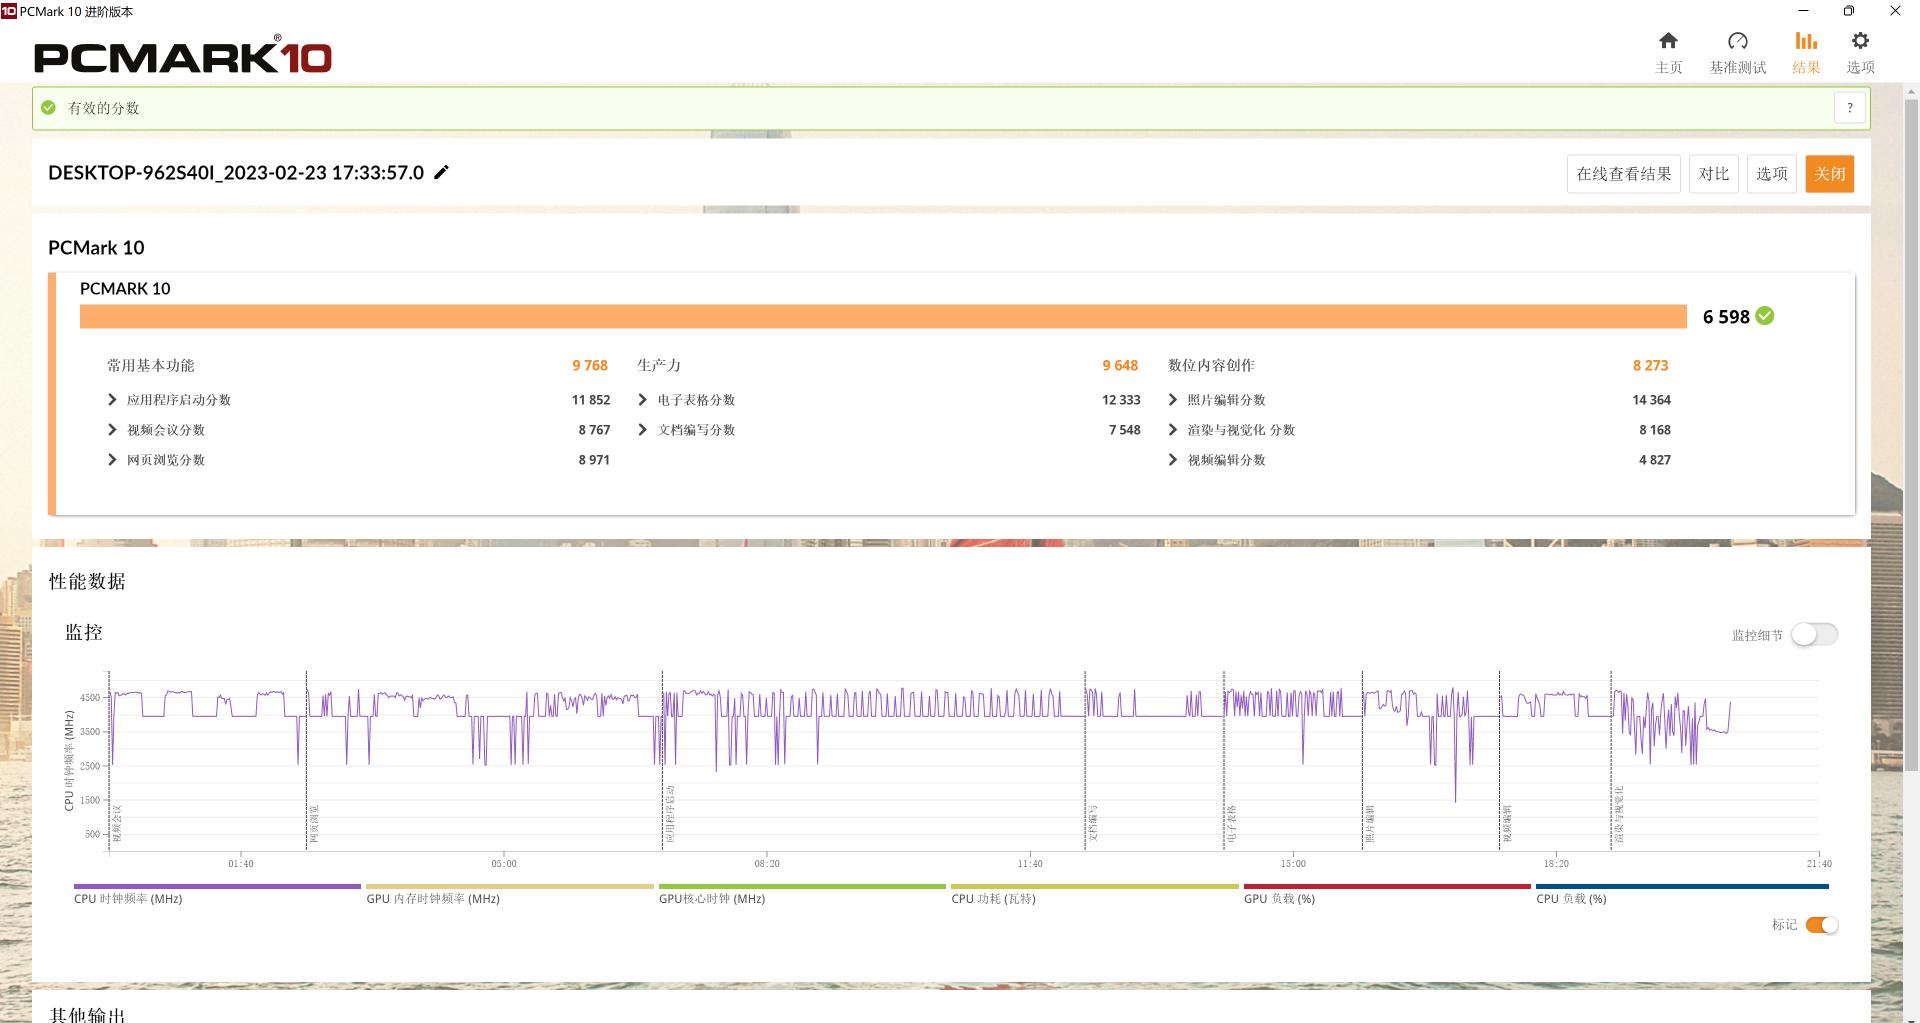Turn off the 标记 markers toggle
The height and width of the screenshot is (1023, 1920).
click(x=1821, y=925)
